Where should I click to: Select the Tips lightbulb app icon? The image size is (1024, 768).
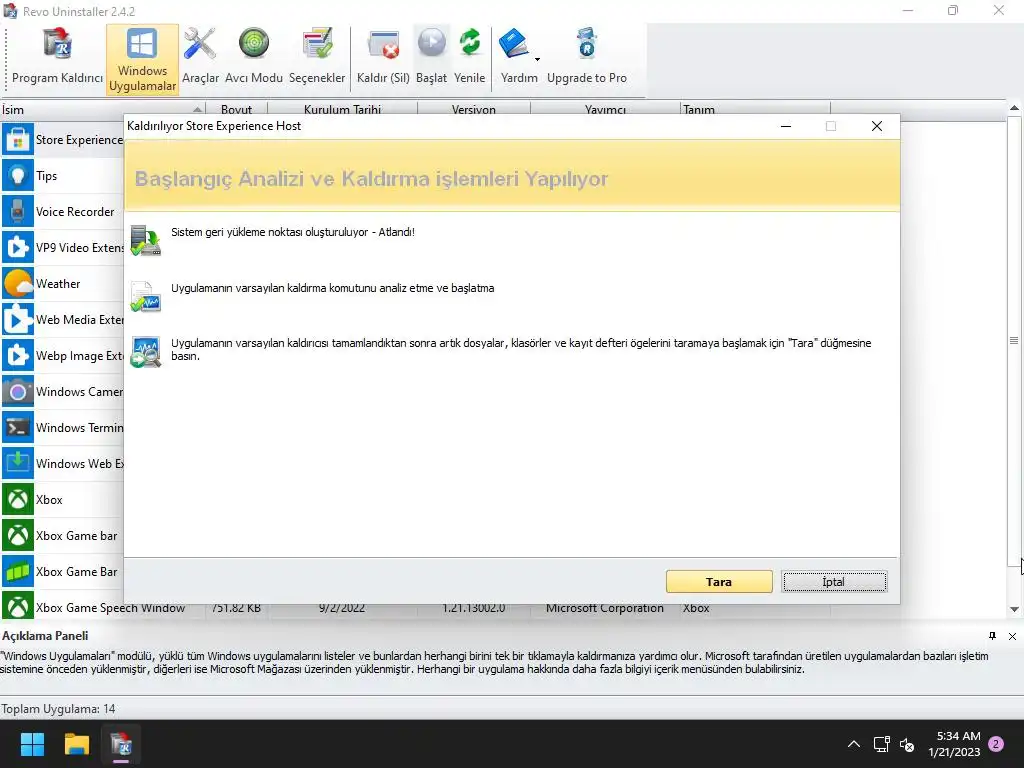click(x=18, y=176)
